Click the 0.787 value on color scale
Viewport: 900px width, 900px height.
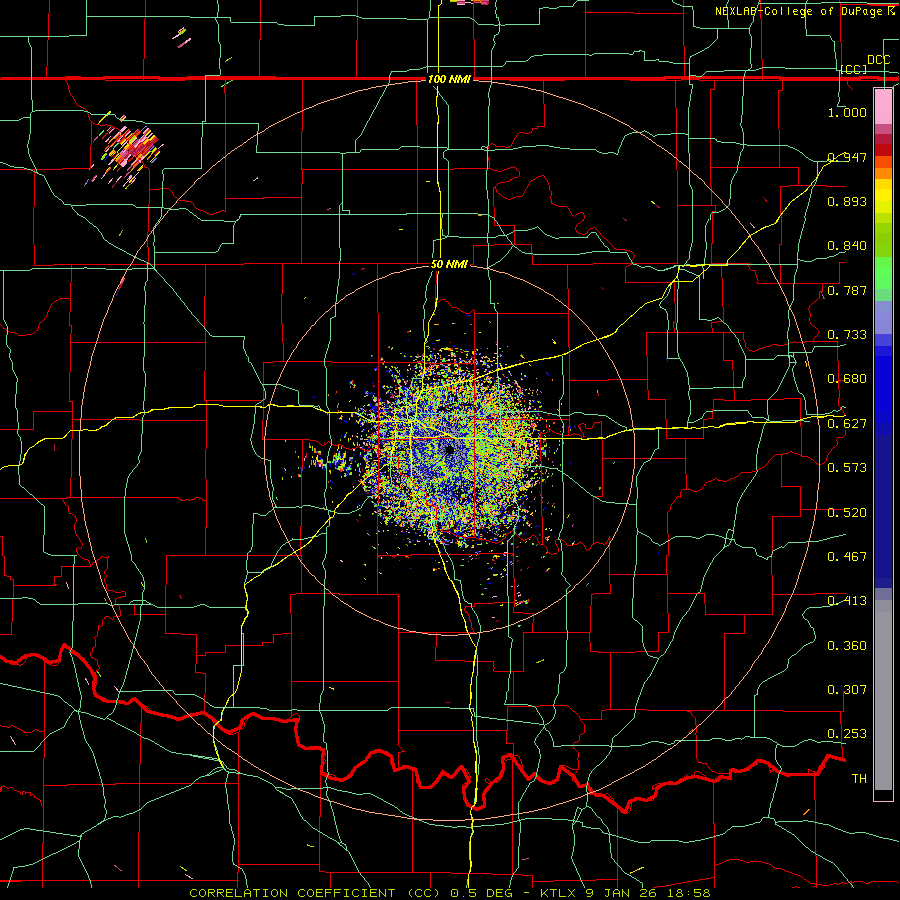click(x=847, y=290)
